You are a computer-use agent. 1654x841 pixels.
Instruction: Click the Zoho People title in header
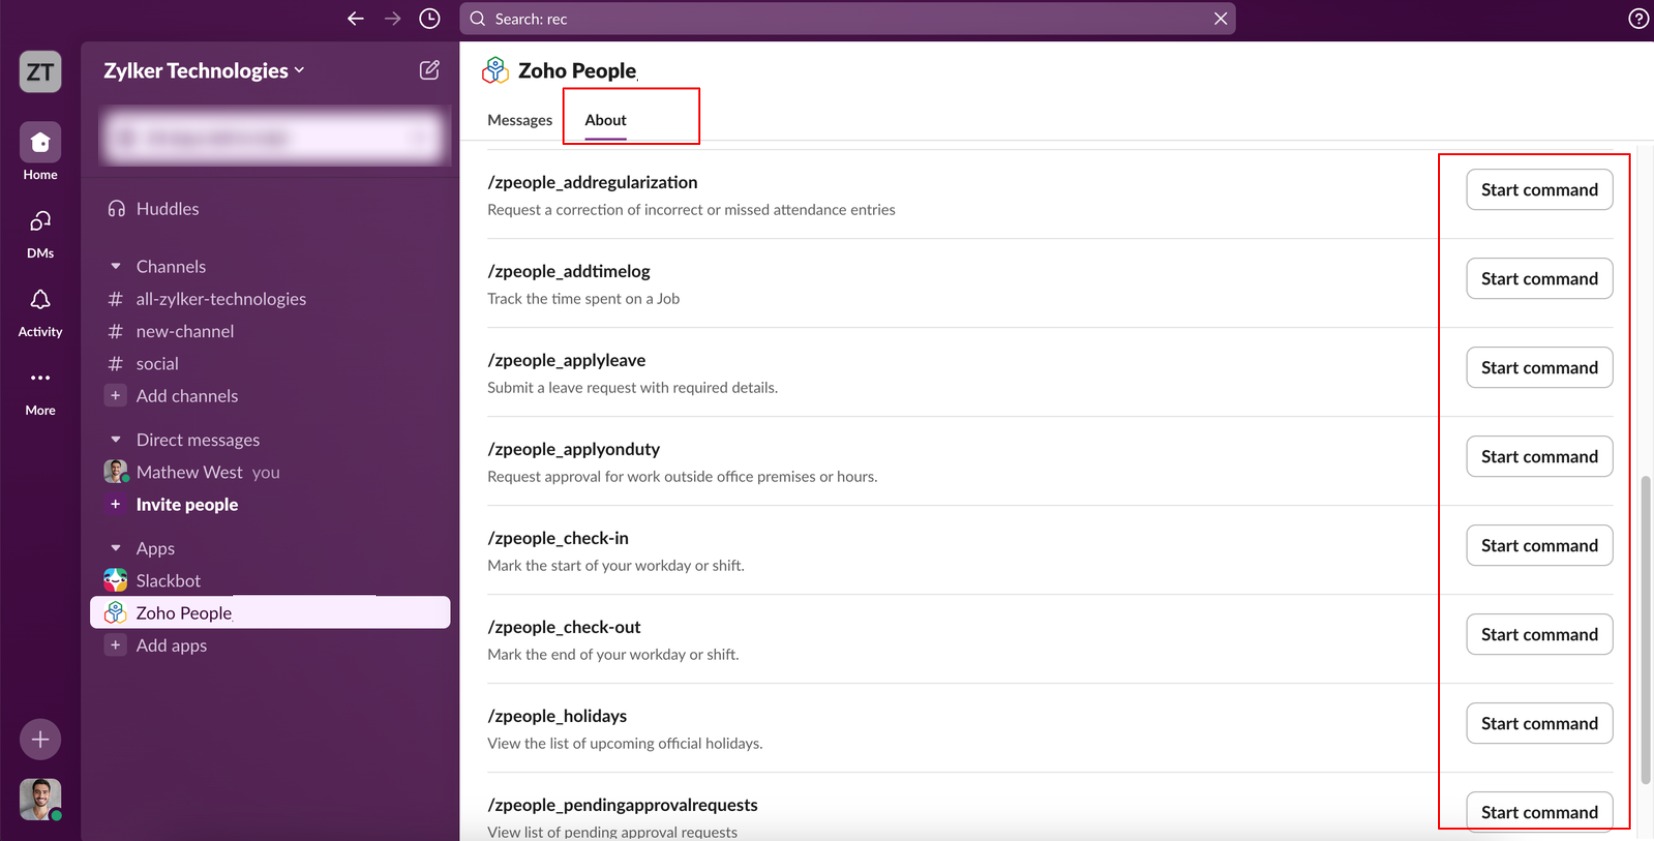pyautogui.click(x=577, y=71)
